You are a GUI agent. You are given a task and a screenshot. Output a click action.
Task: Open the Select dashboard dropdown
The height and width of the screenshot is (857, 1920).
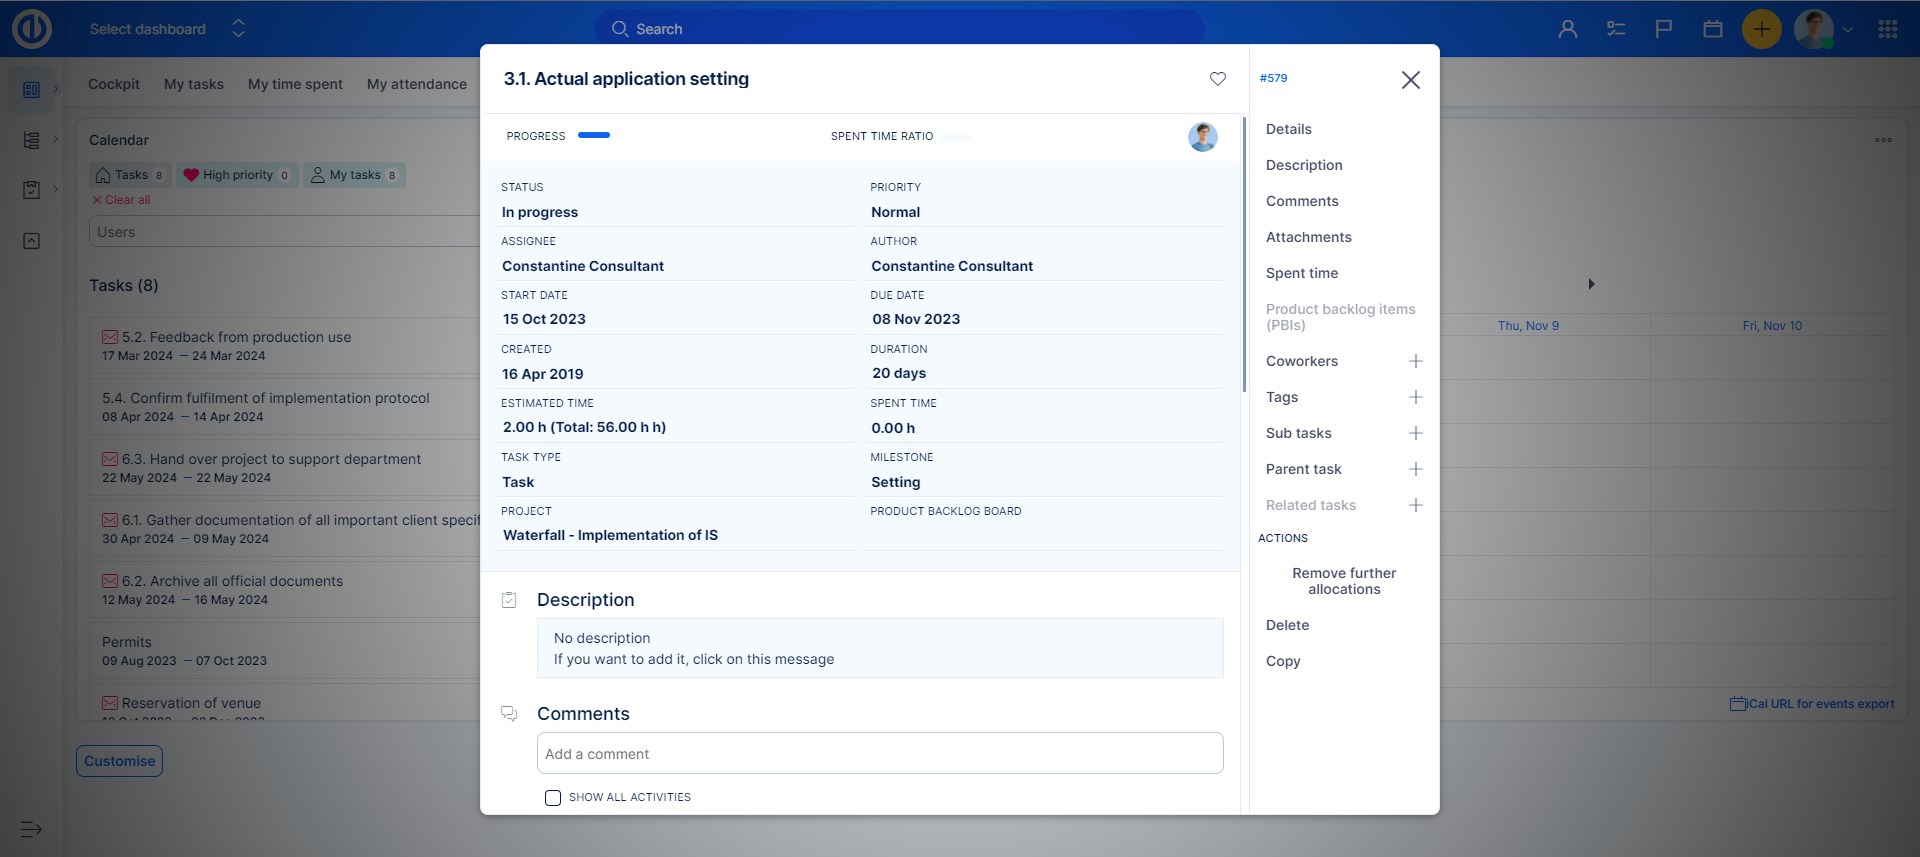point(167,29)
